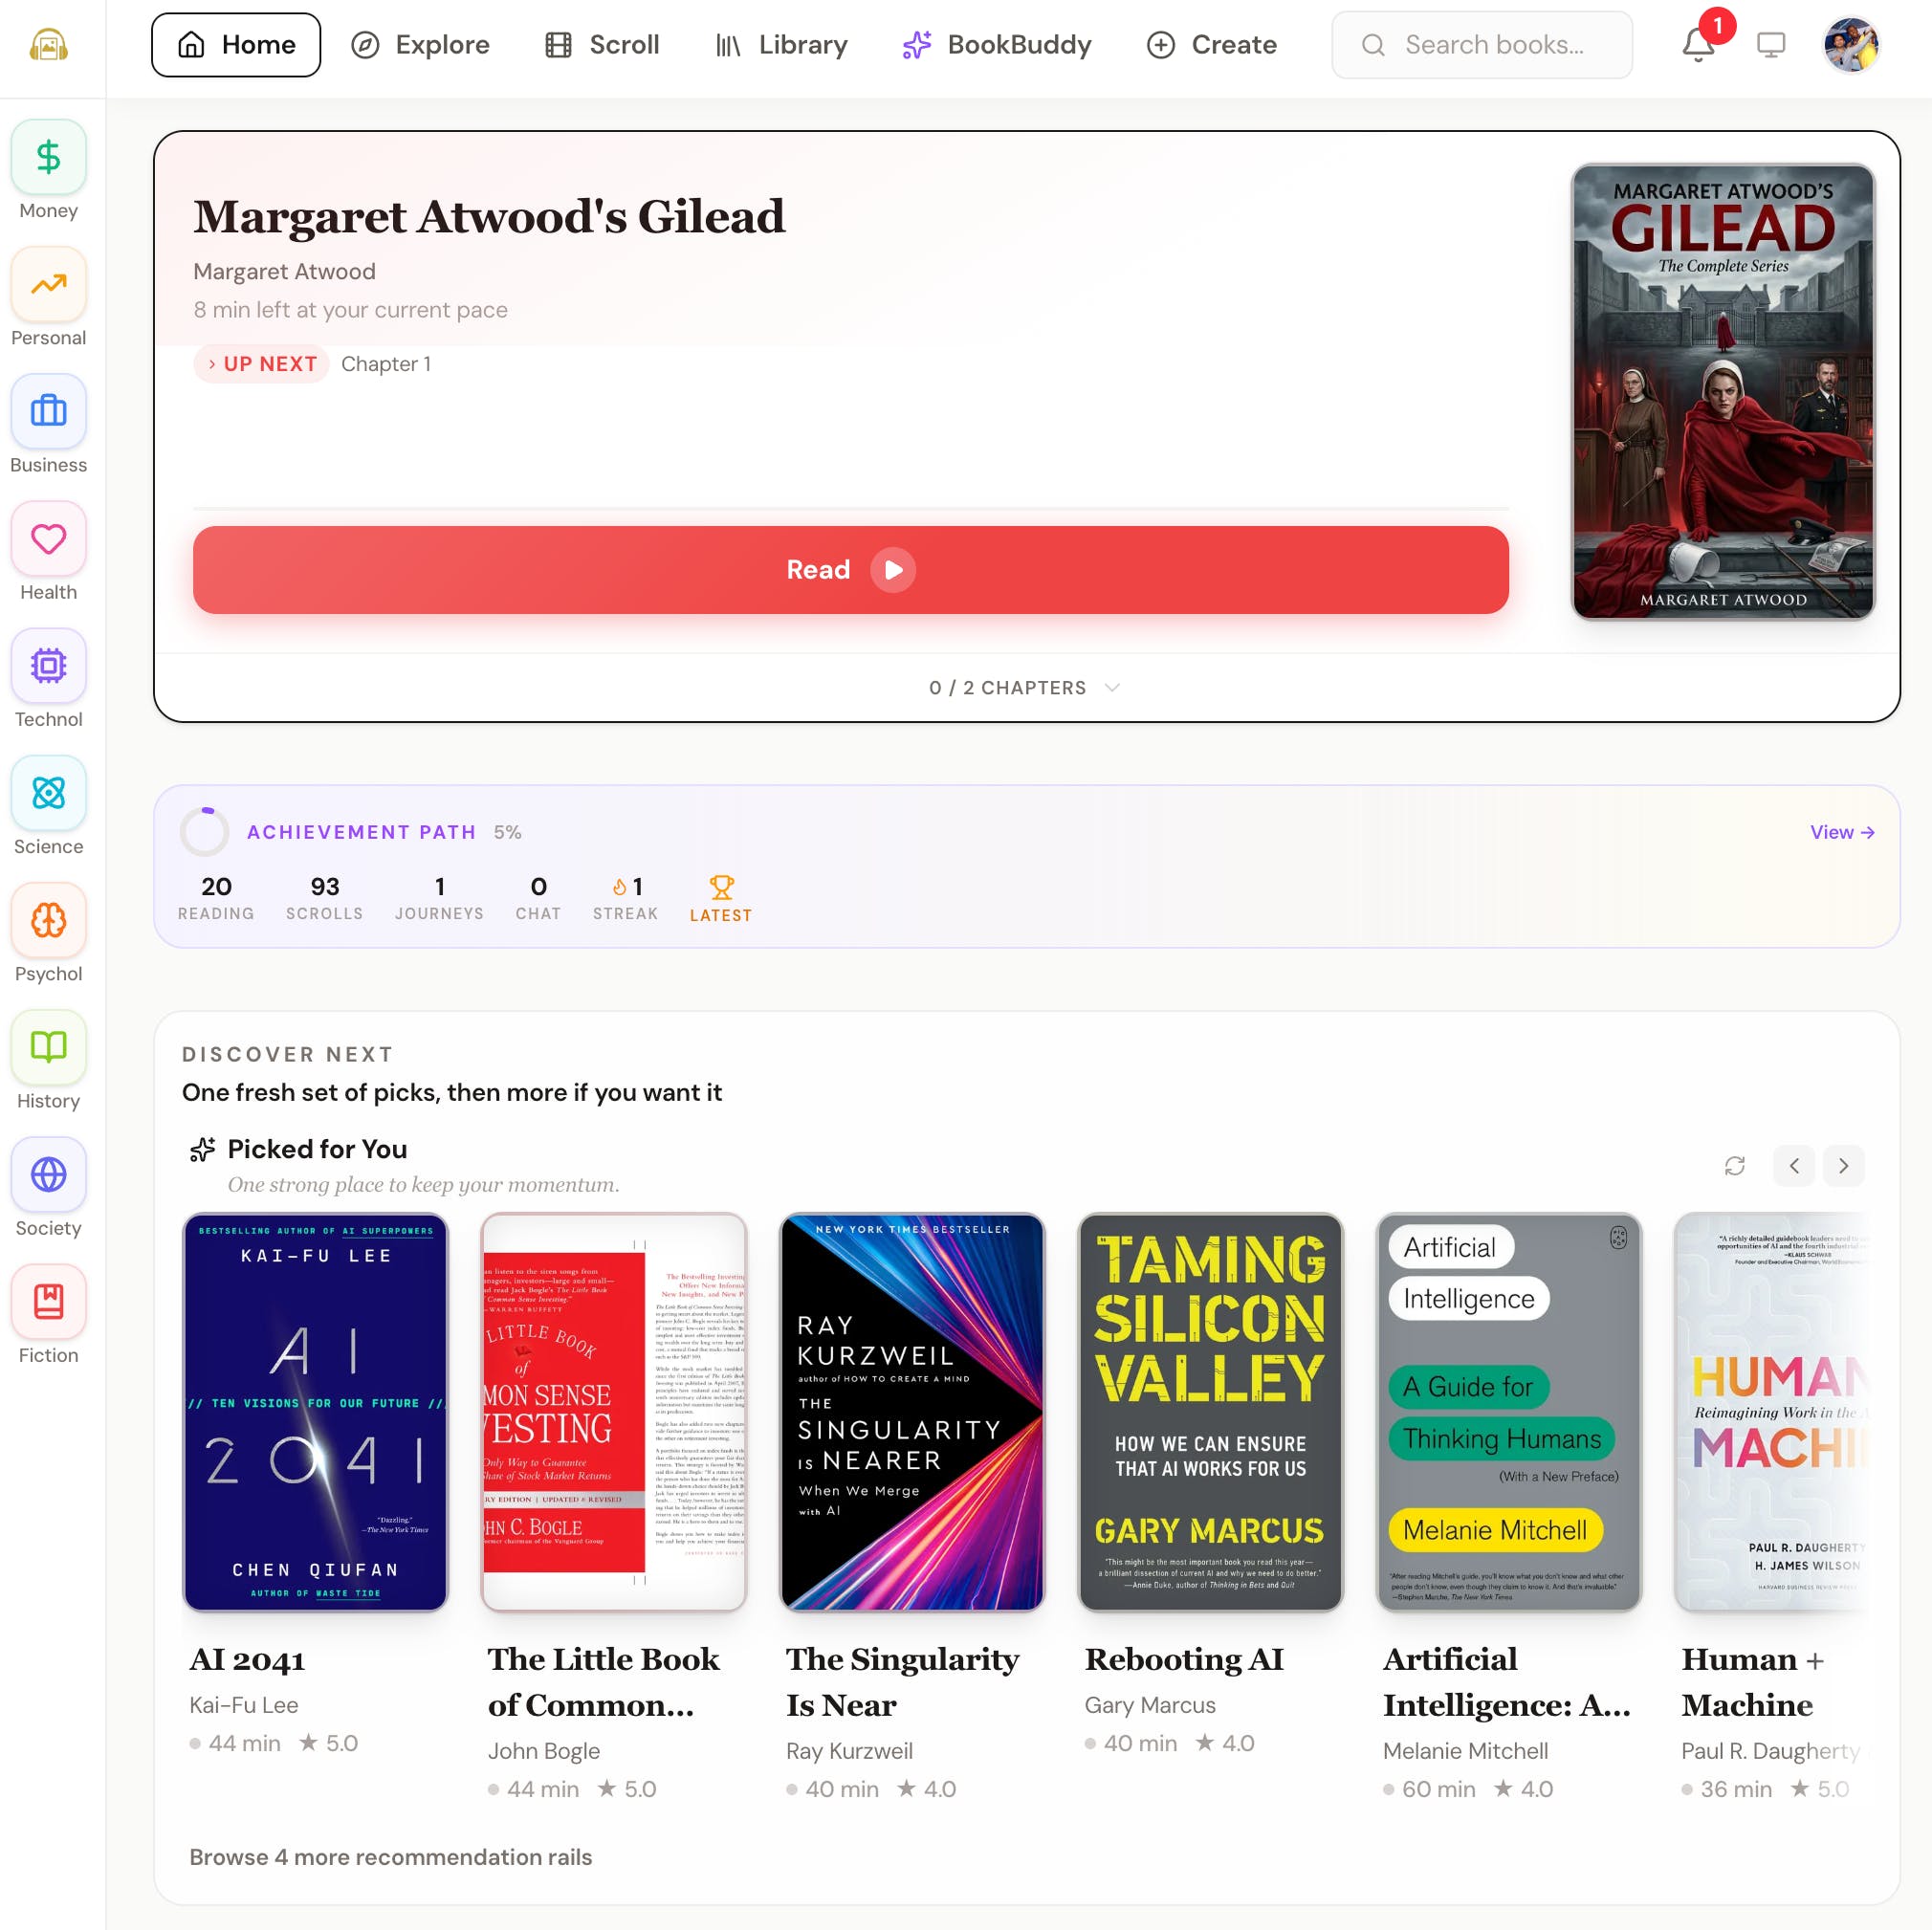Switch to the Explore tab
Viewport: 1932px width, 1930px height.
[420, 45]
